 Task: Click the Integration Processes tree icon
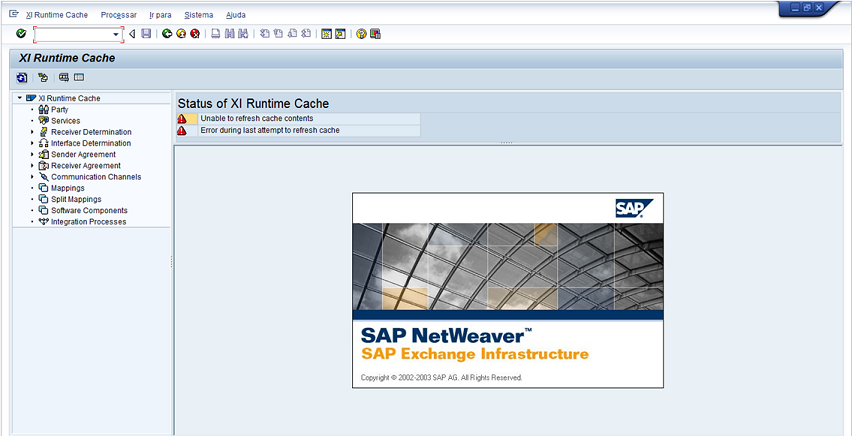coord(44,222)
